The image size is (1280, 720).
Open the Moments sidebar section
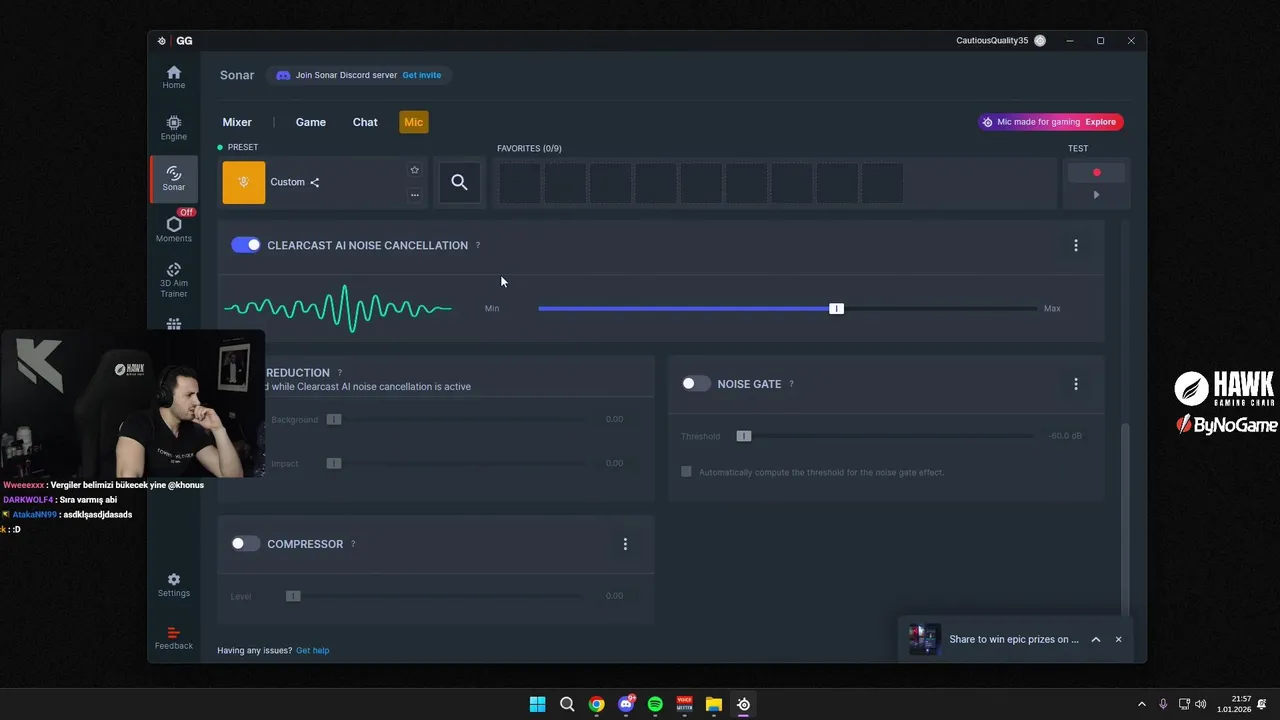(x=174, y=229)
